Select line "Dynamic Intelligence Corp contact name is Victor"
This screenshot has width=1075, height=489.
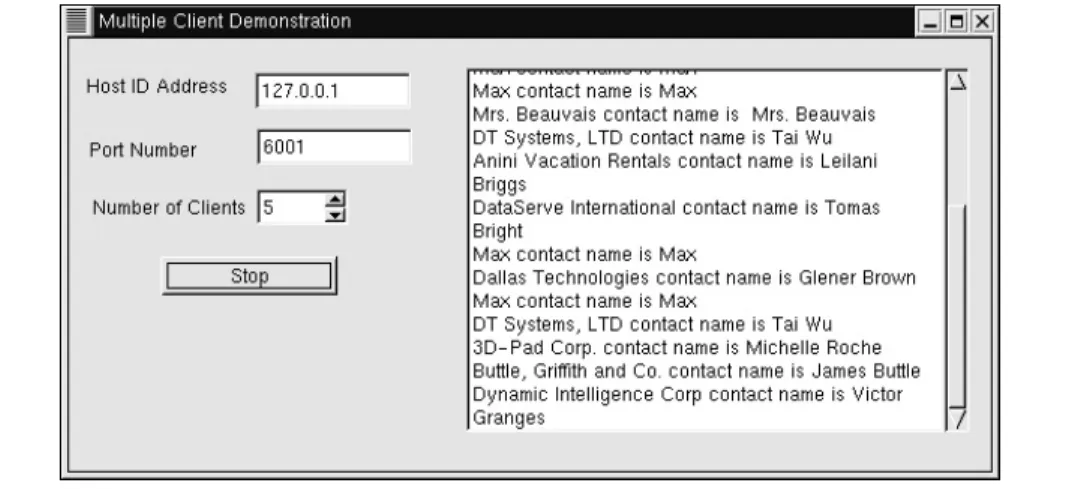point(688,394)
